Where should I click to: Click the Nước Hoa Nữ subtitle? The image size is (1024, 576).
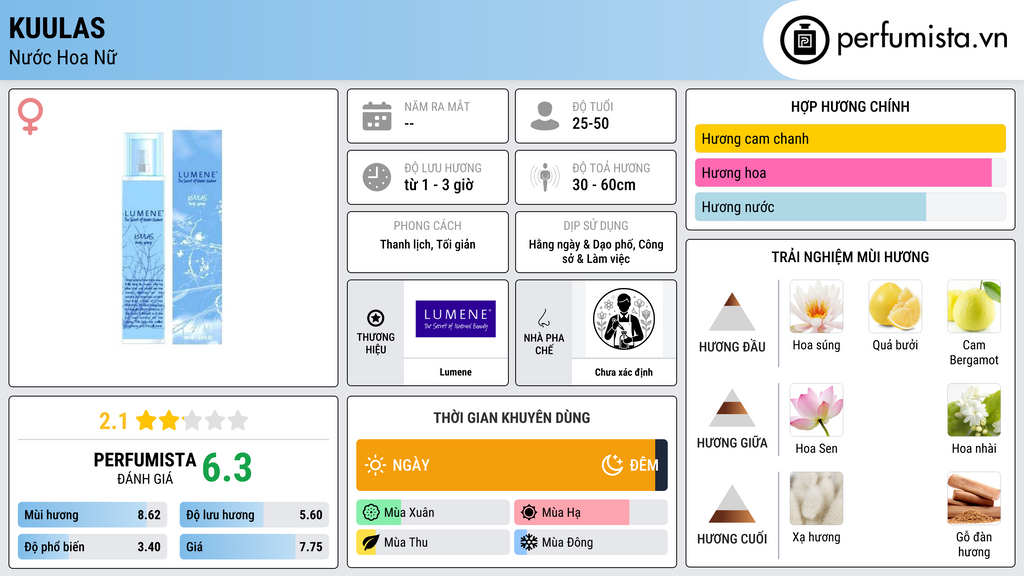[63, 57]
